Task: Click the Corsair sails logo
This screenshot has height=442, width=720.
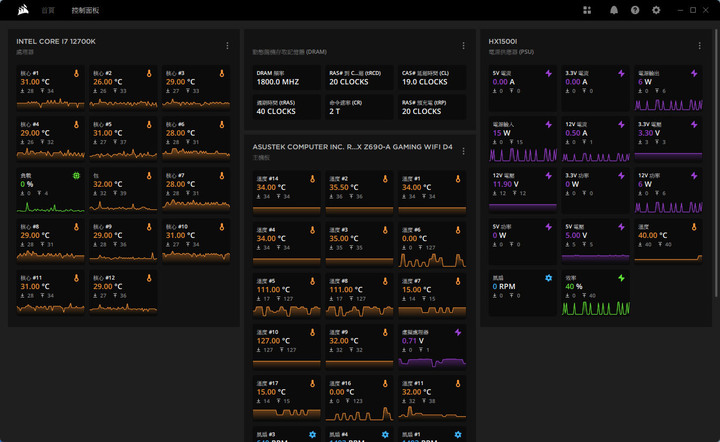Action: [x=23, y=10]
